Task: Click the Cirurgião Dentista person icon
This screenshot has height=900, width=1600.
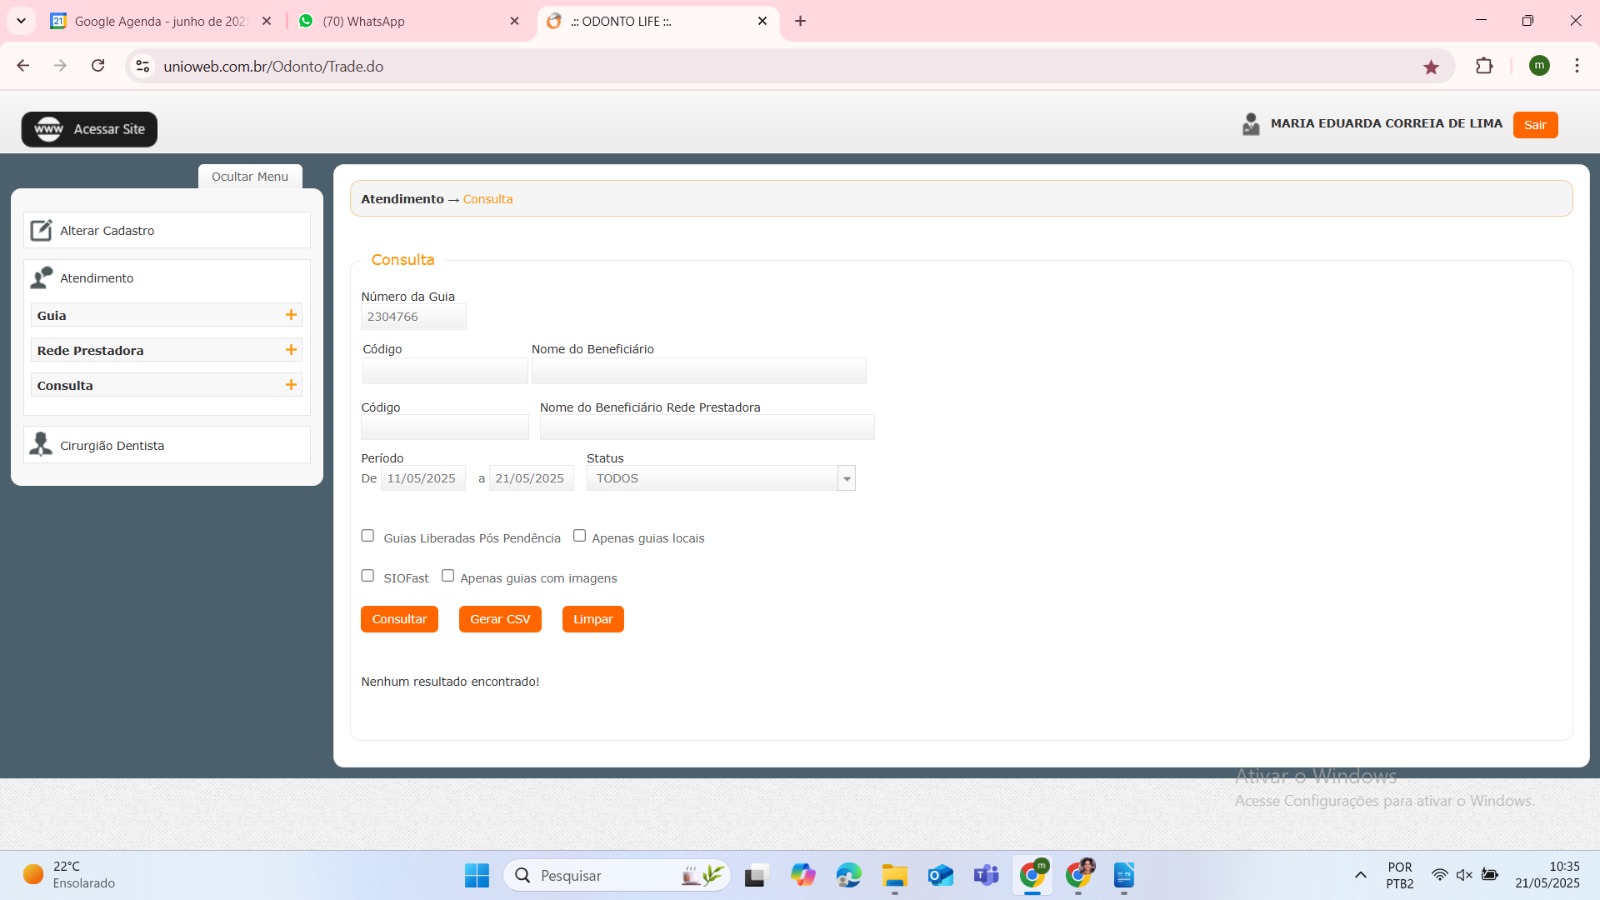Action: (41, 444)
